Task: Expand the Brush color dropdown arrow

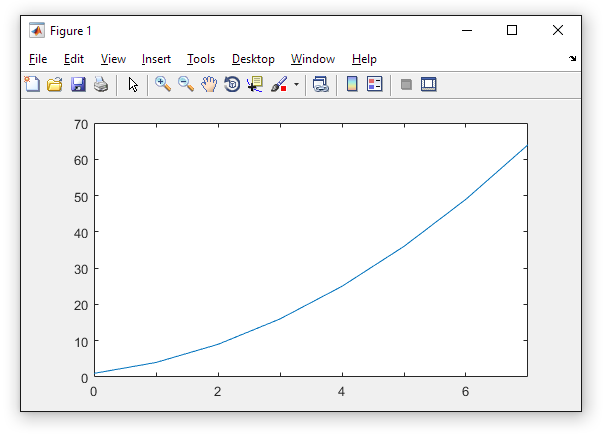Action: click(296, 84)
